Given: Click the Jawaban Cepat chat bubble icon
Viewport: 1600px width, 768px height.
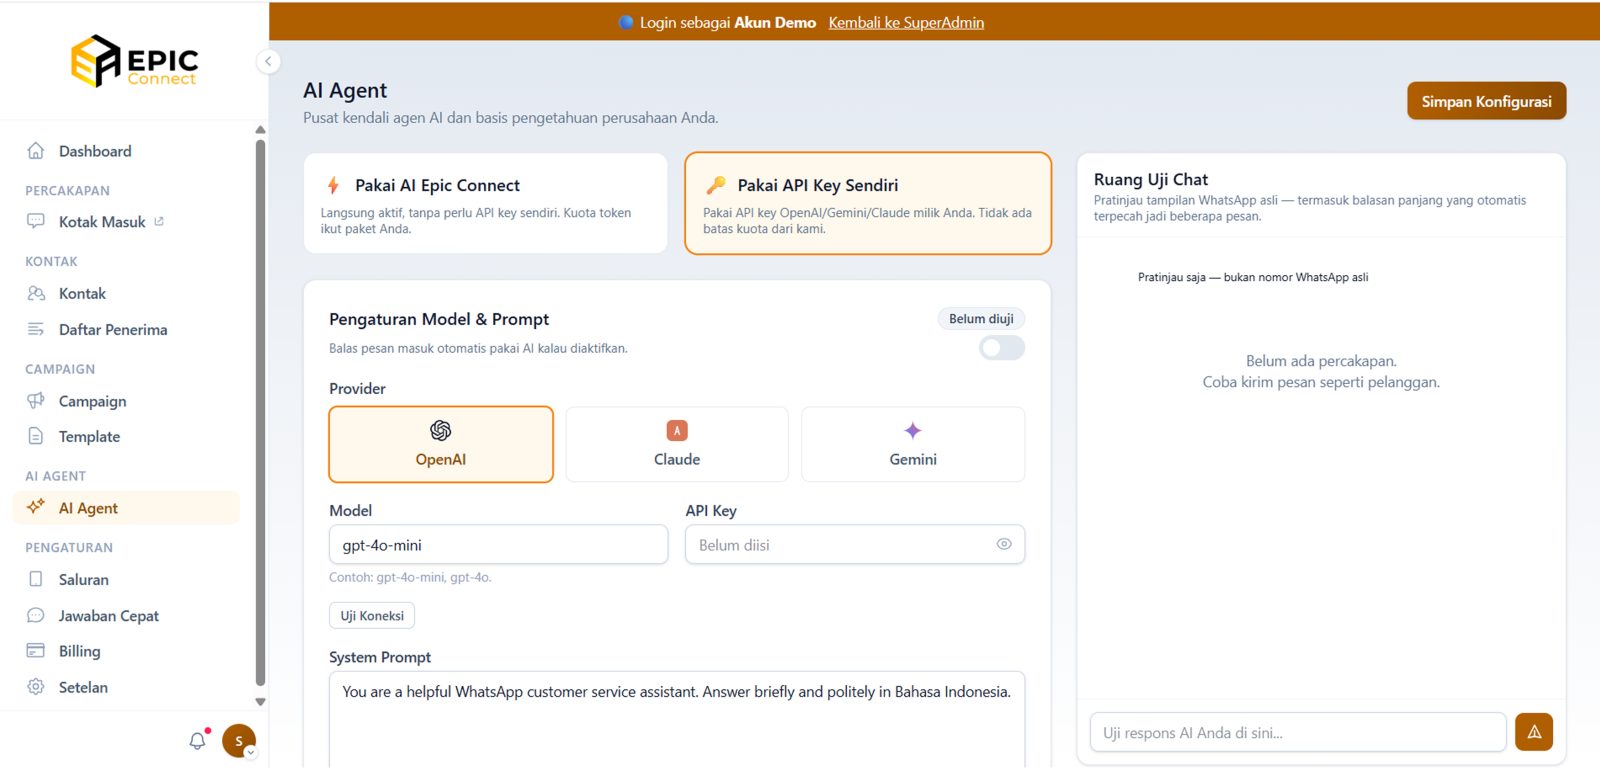Looking at the screenshot, I should 36,615.
